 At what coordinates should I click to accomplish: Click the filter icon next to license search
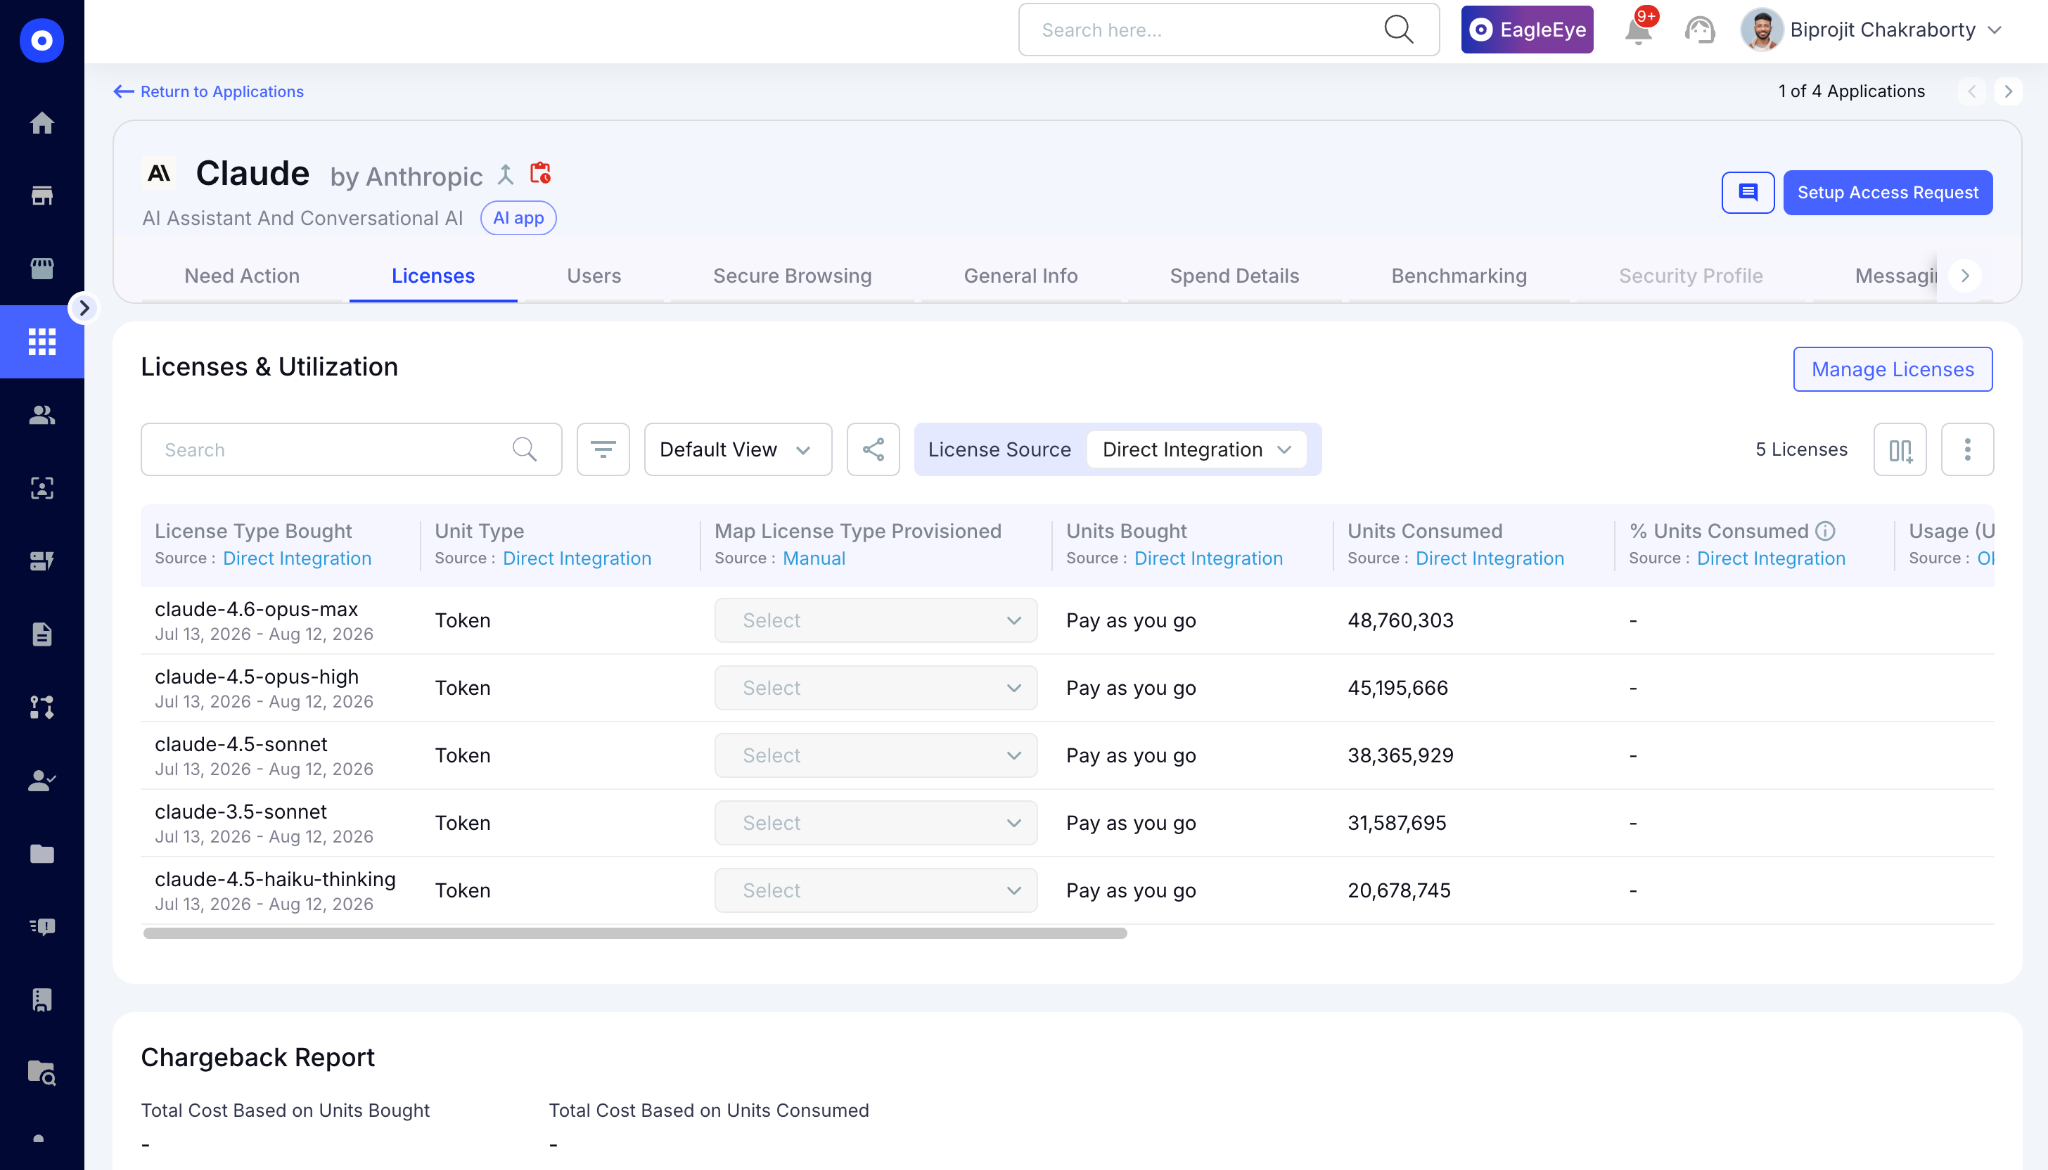click(603, 449)
